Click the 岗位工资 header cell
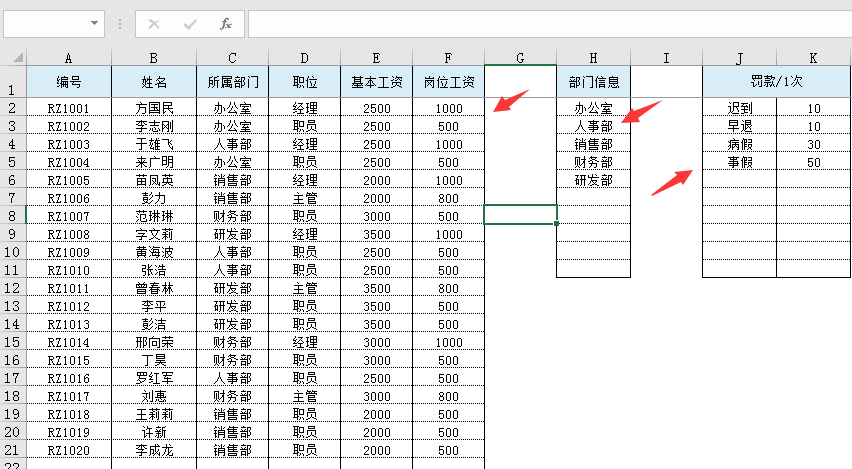 (x=448, y=82)
